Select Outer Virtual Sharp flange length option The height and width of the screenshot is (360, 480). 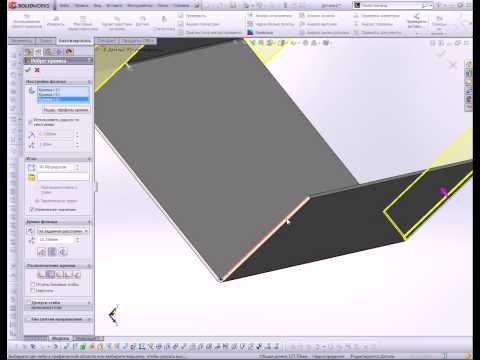click(42, 252)
